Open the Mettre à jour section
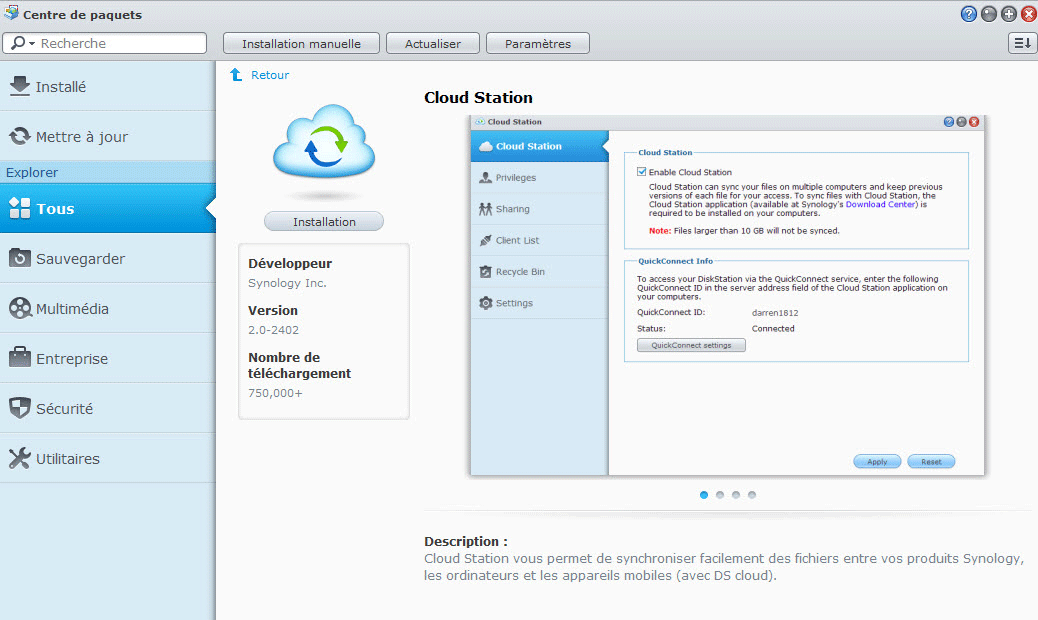This screenshot has height=620, width=1038. point(108,136)
